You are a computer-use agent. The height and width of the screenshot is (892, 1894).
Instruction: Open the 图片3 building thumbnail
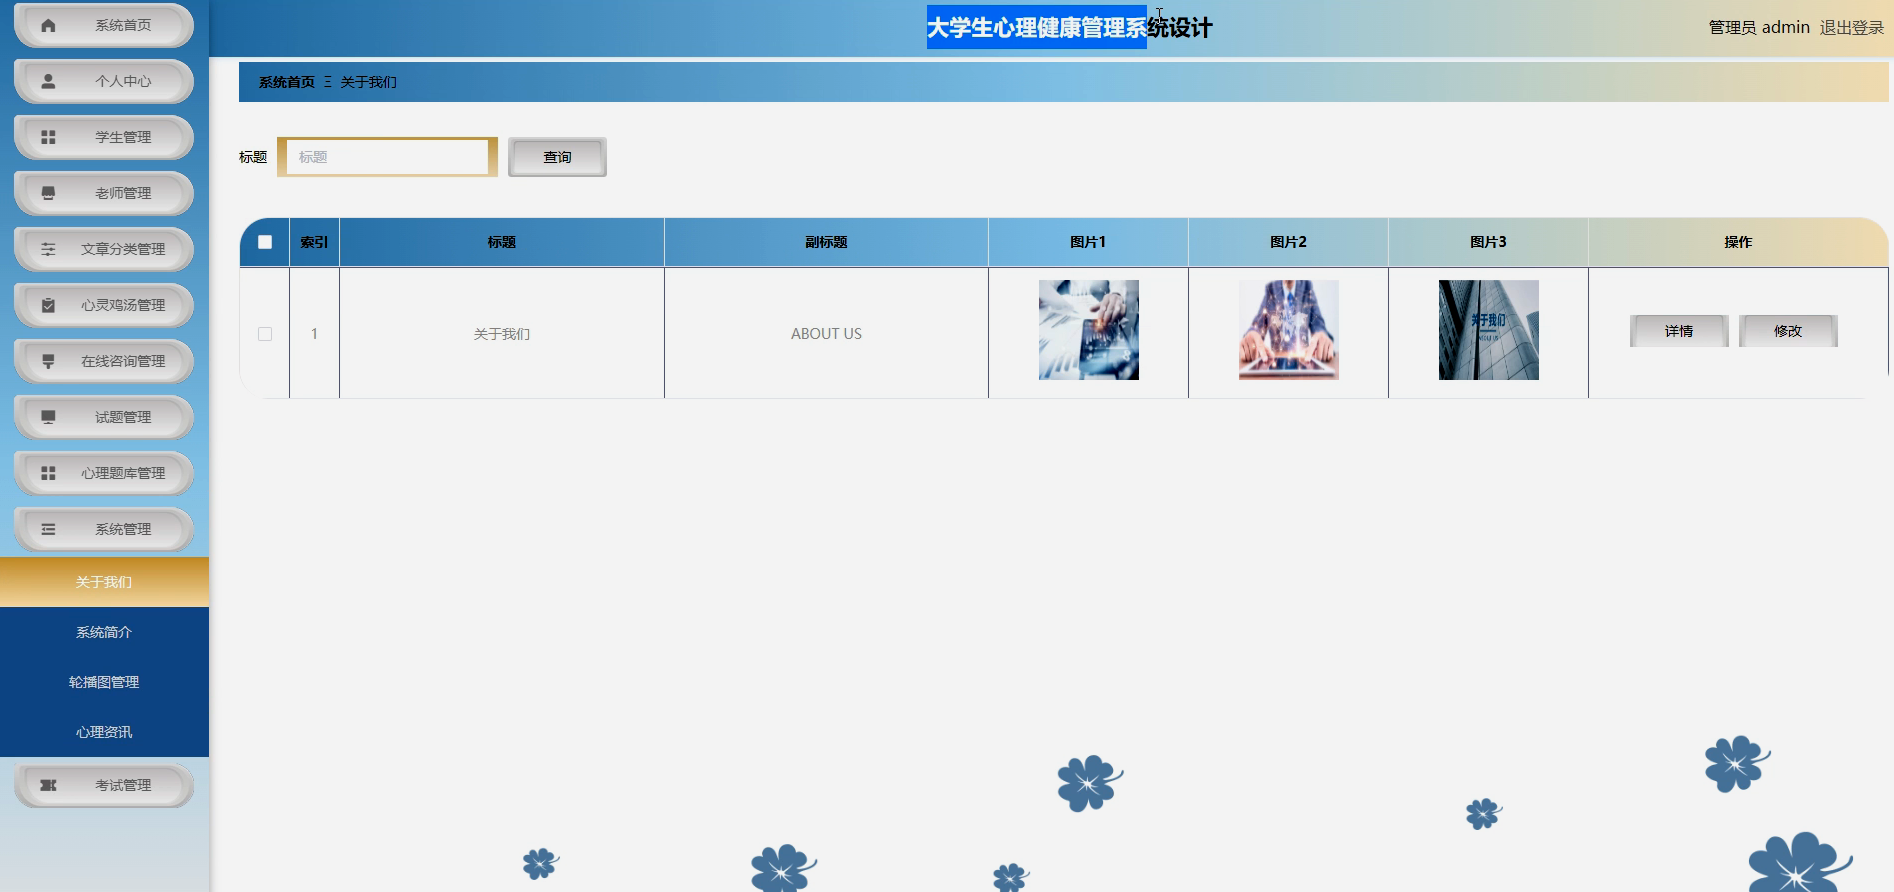(1488, 330)
